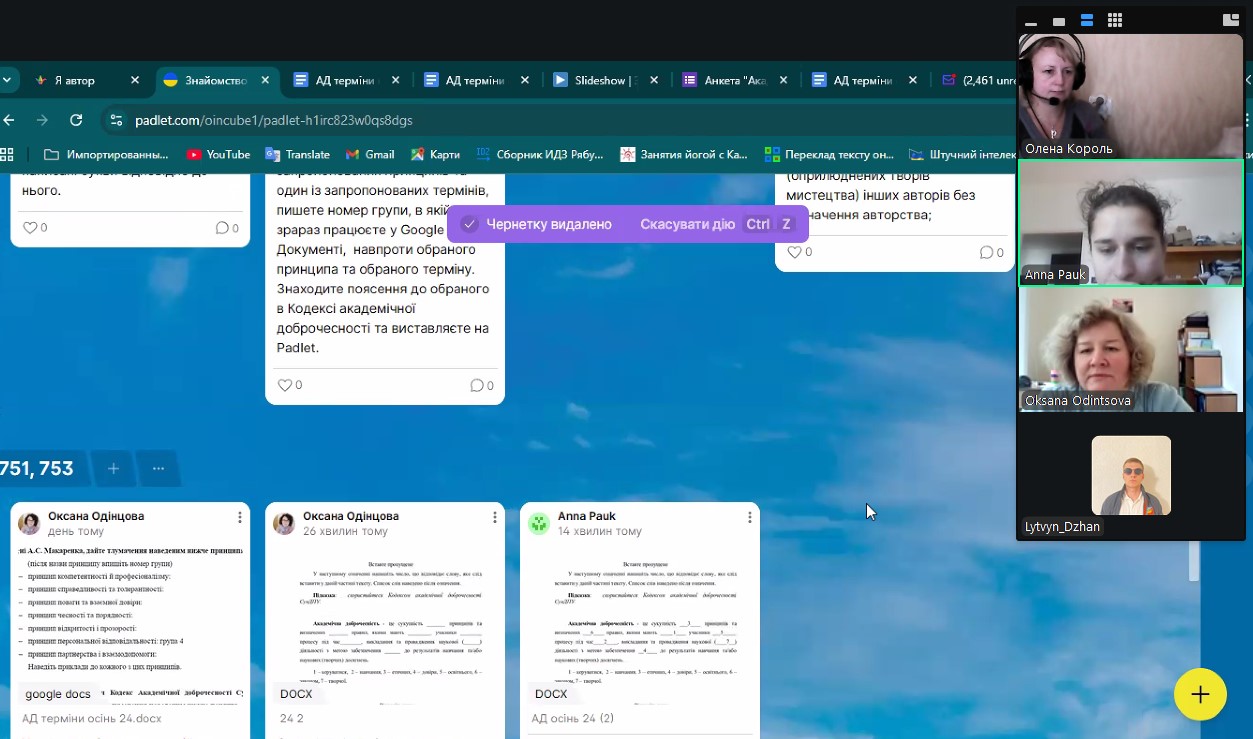Click the page vertical scrollbar thumb
The height and width of the screenshot is (739, 1253).
[x=1193, y=560]
